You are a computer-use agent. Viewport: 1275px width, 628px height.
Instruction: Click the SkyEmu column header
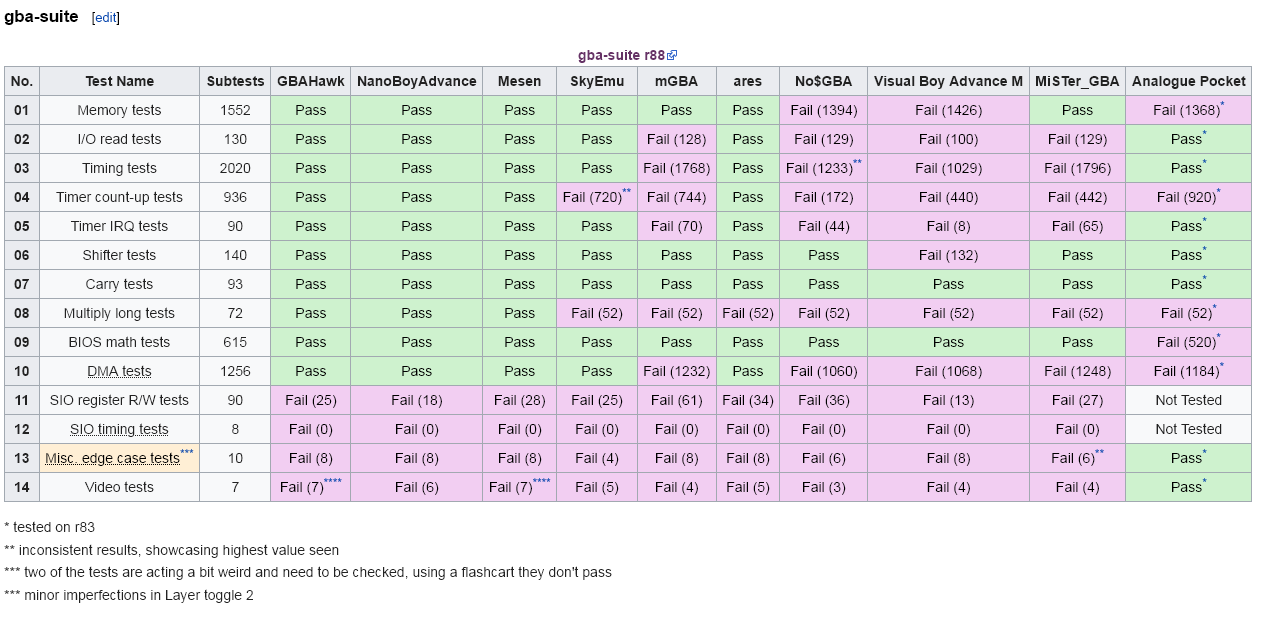(x=597, y=81)
